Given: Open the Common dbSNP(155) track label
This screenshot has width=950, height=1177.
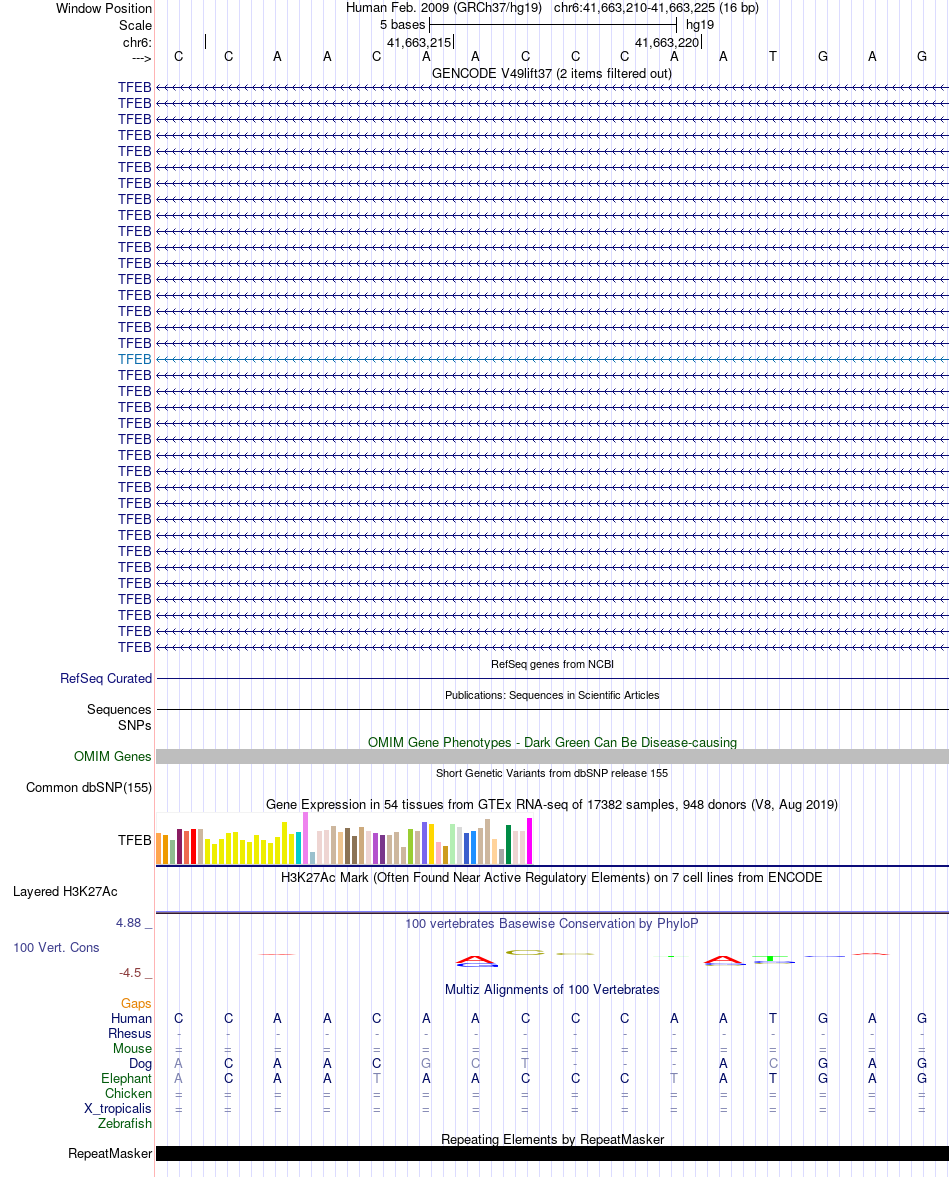Looking at the screenshot, I should click(x=89, y=787).
